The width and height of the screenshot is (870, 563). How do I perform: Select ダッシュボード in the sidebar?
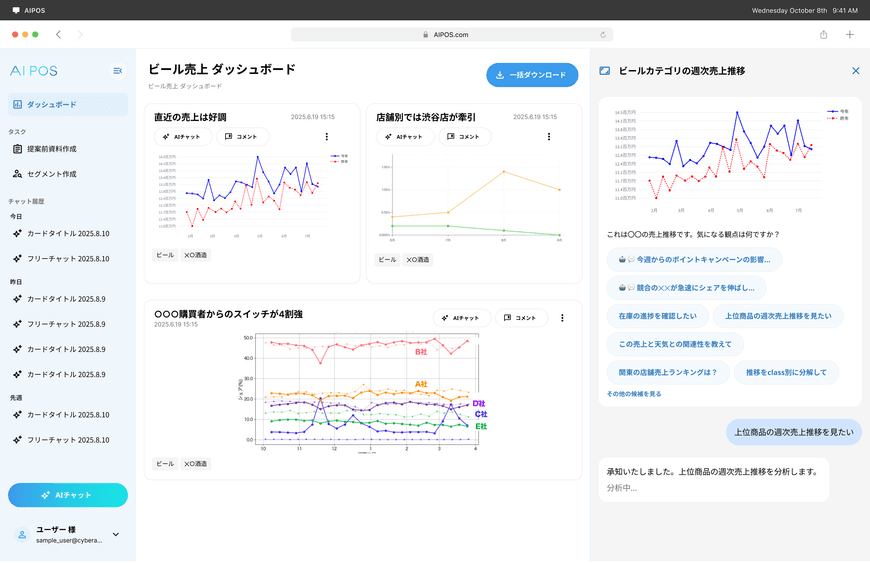tap(68, 105)
